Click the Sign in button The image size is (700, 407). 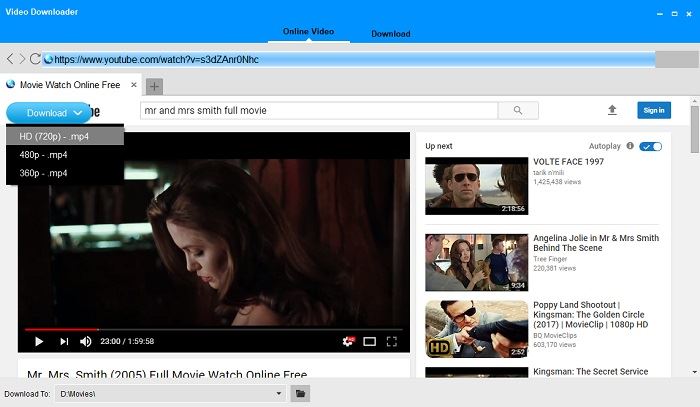click(653, 110)
